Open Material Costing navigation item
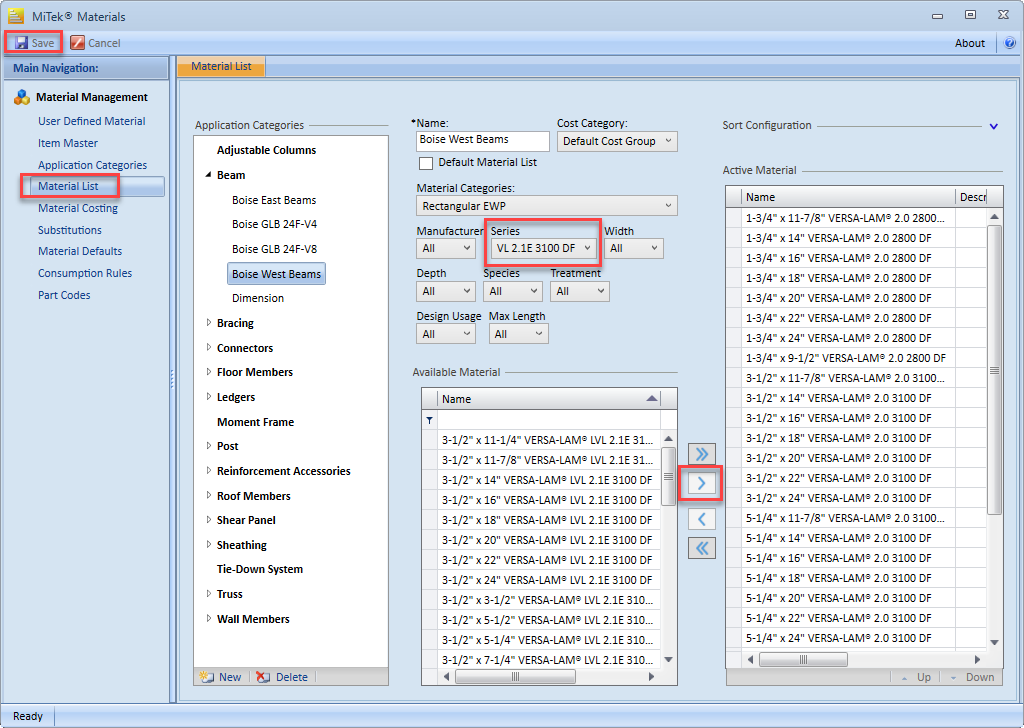The width and height of the screenshot is (1024, 728). pos(78,208)
